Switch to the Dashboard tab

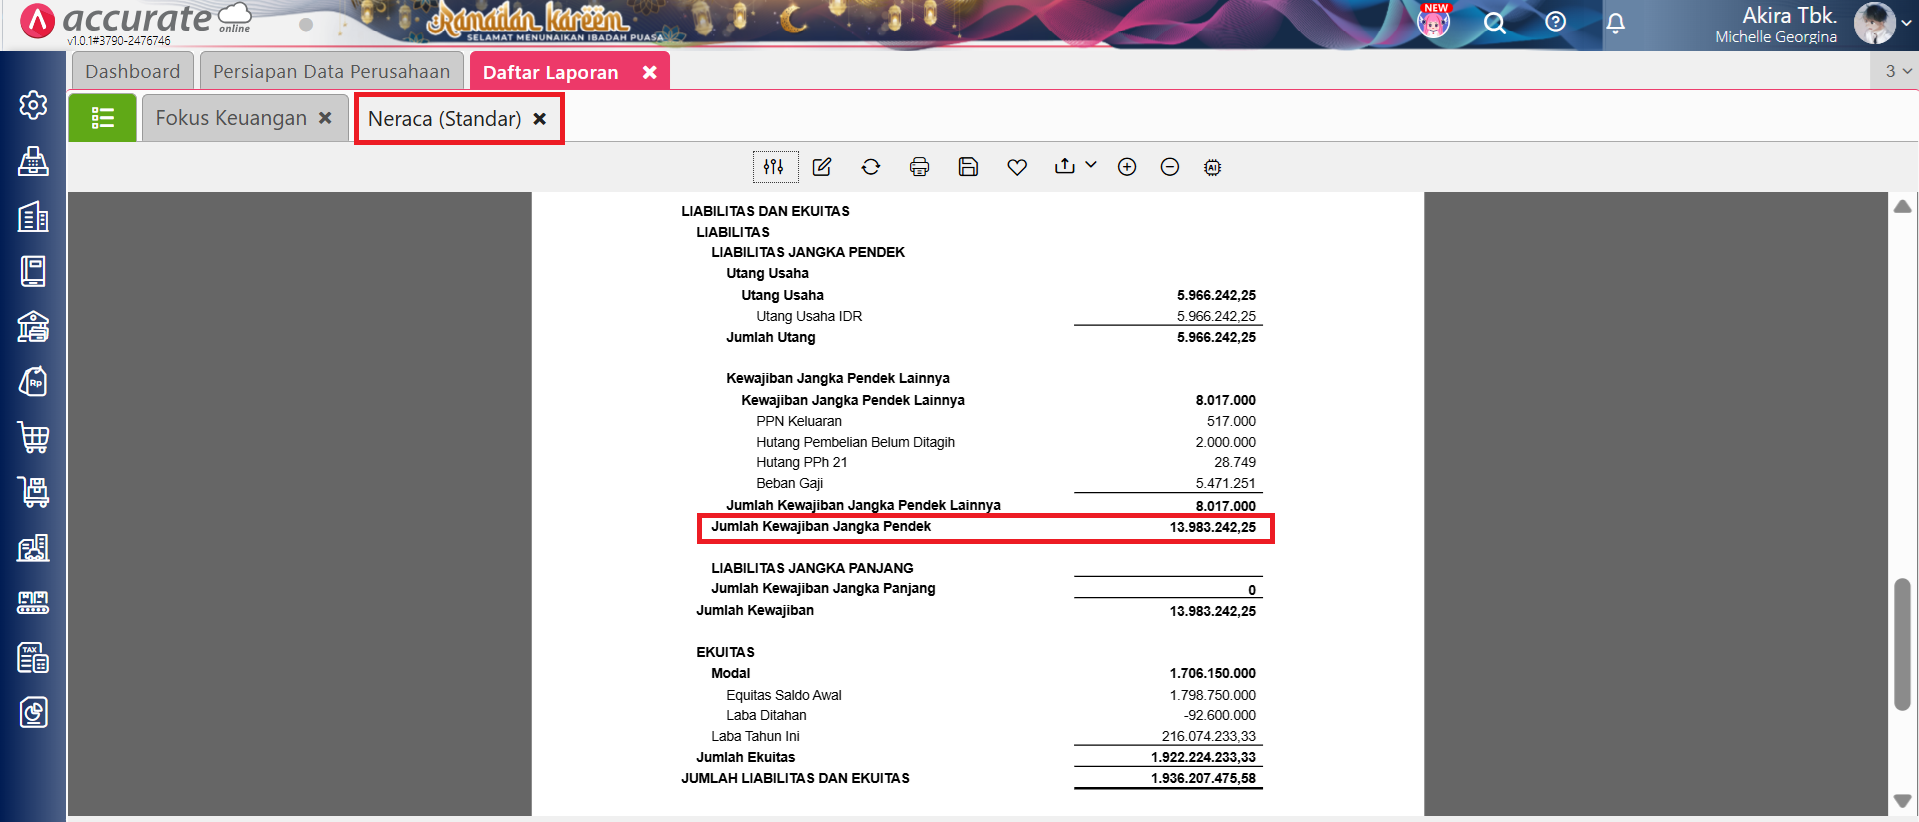point(132,72)
